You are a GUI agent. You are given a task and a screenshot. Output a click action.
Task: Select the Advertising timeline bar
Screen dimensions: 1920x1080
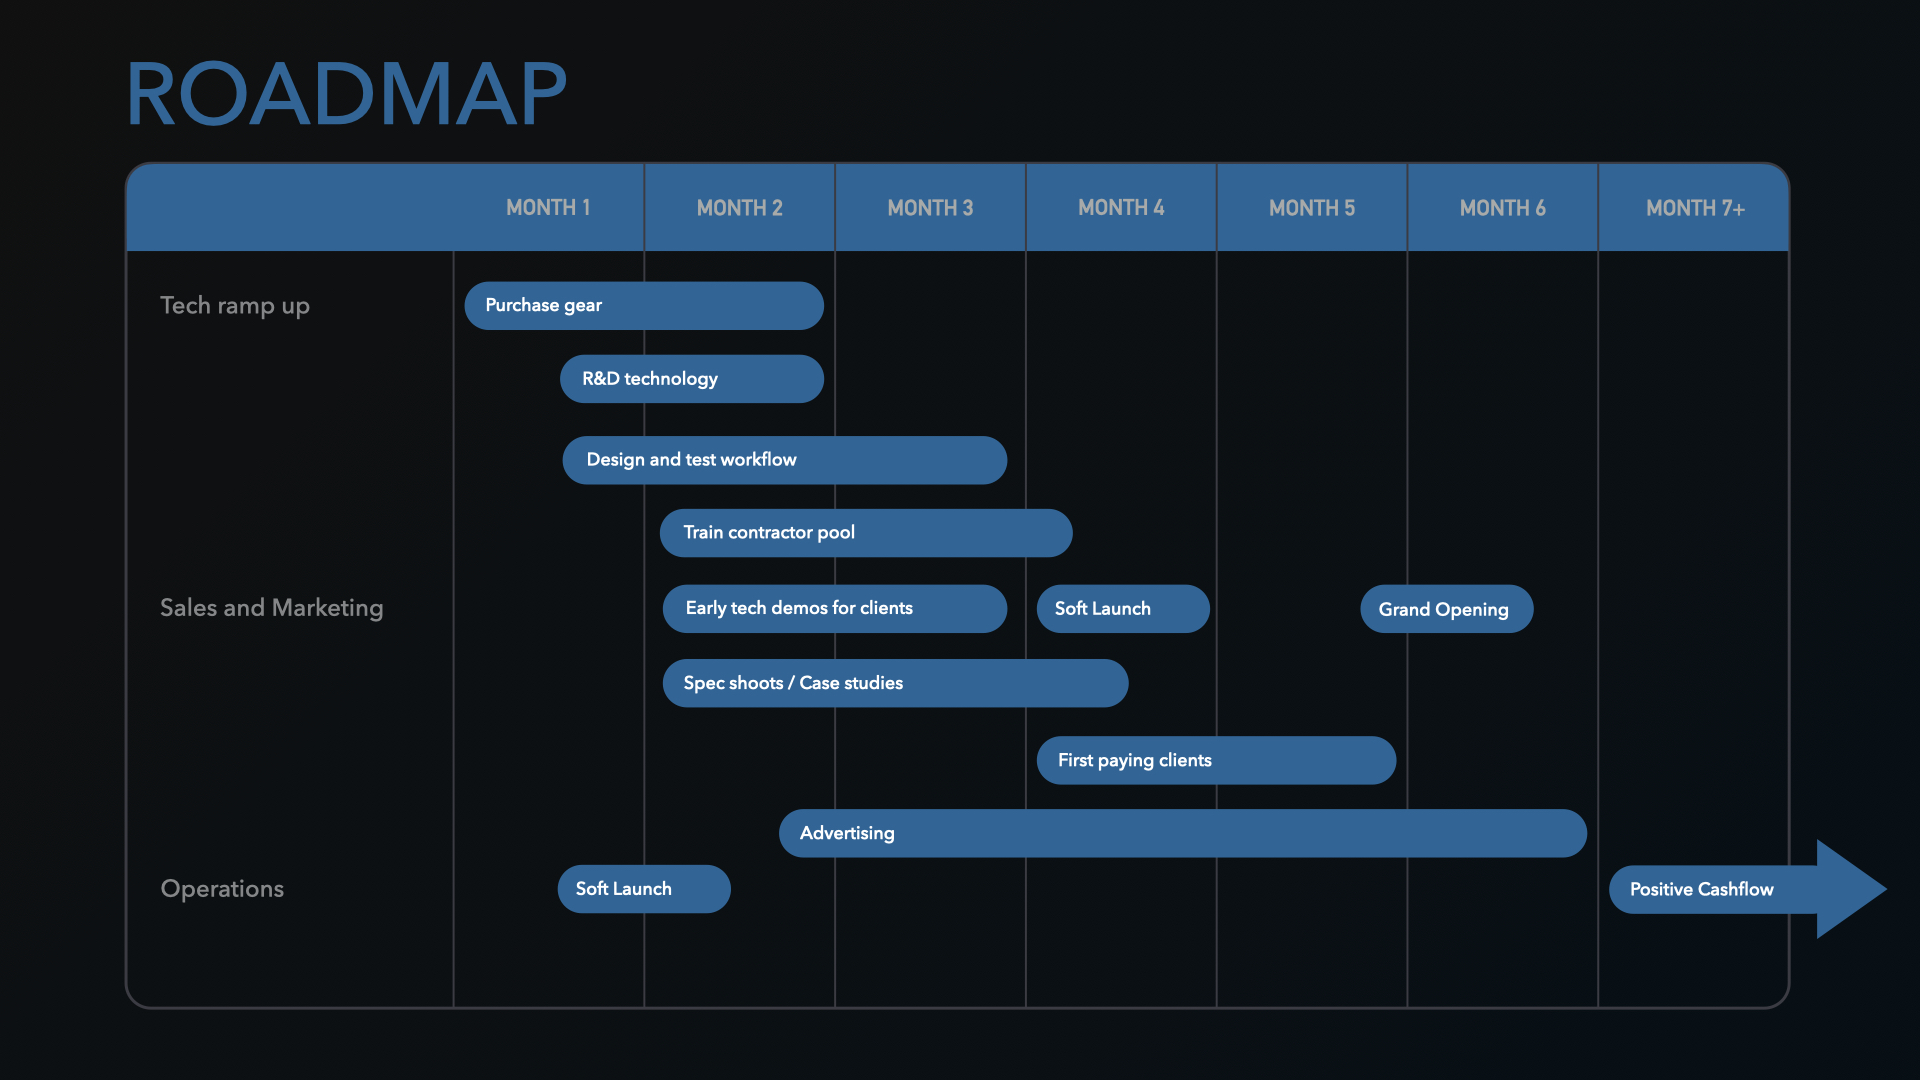[1182, 833]
